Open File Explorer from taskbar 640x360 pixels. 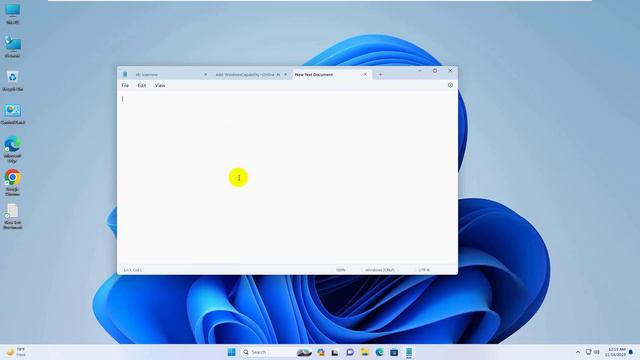(x=364, y=352)
